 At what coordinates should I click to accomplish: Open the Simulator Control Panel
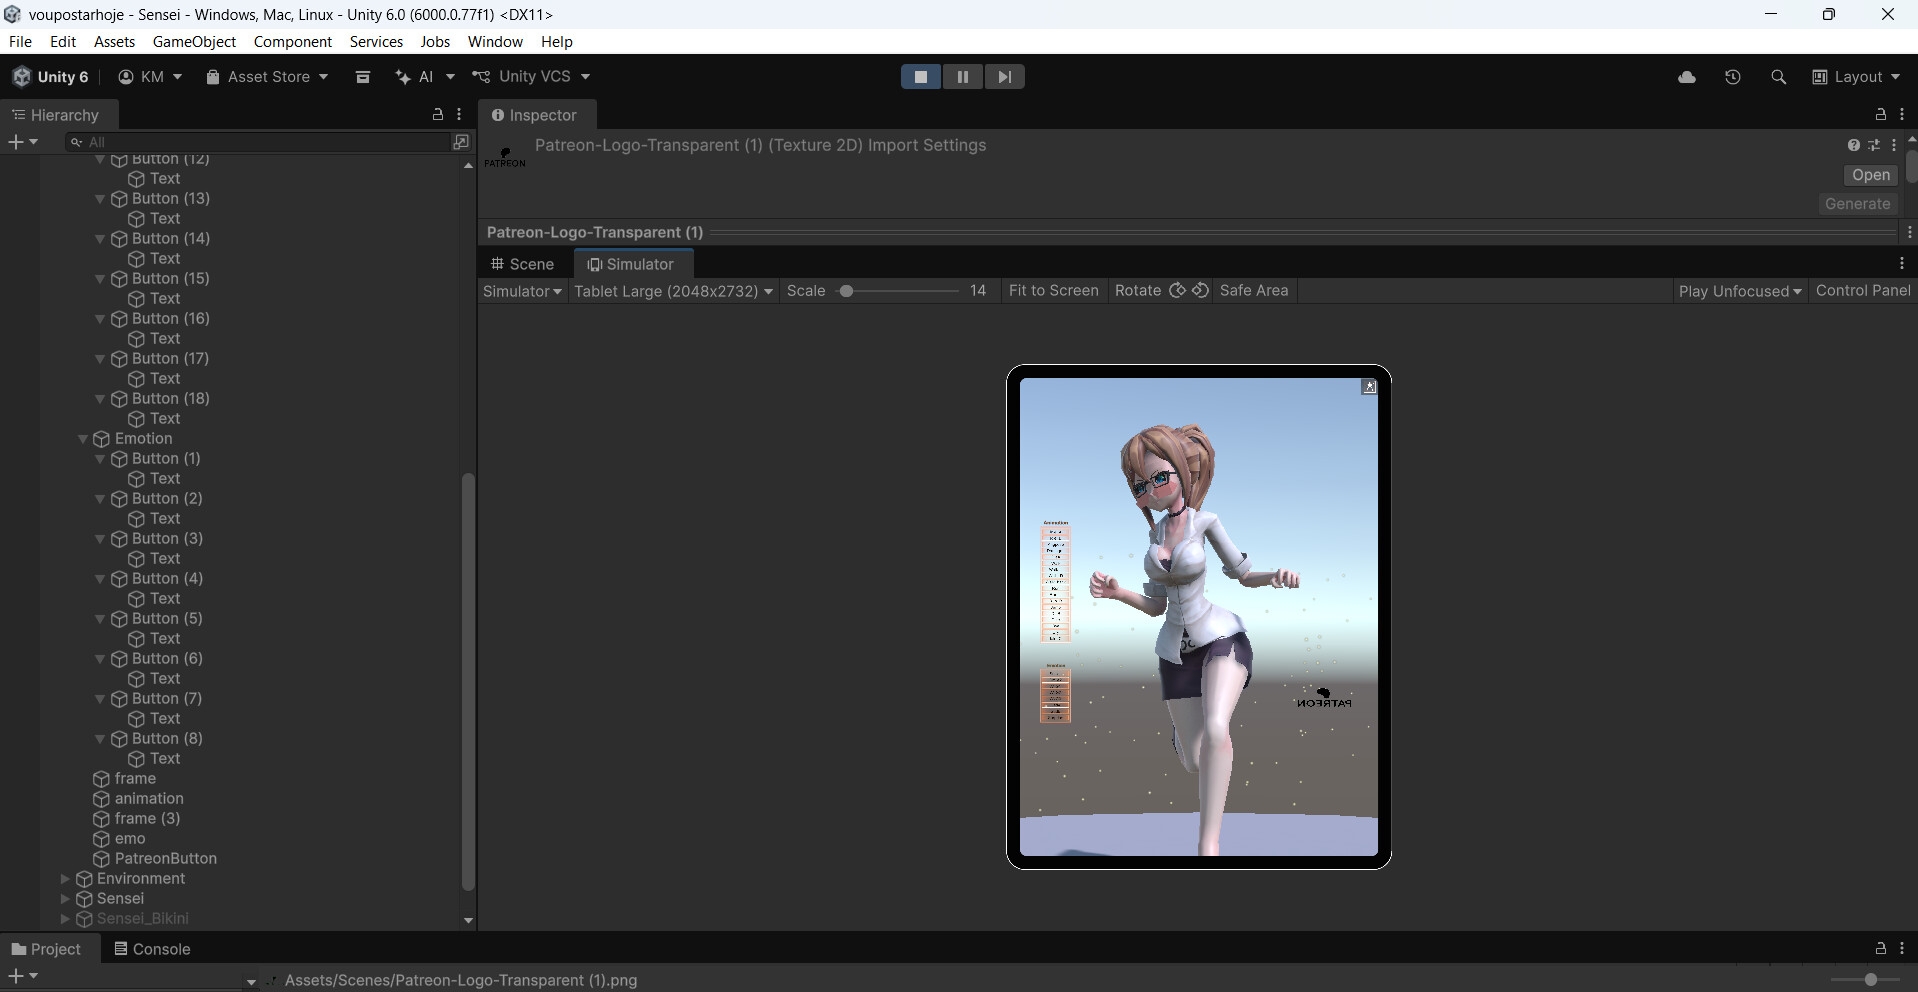tap(1863, 291)
